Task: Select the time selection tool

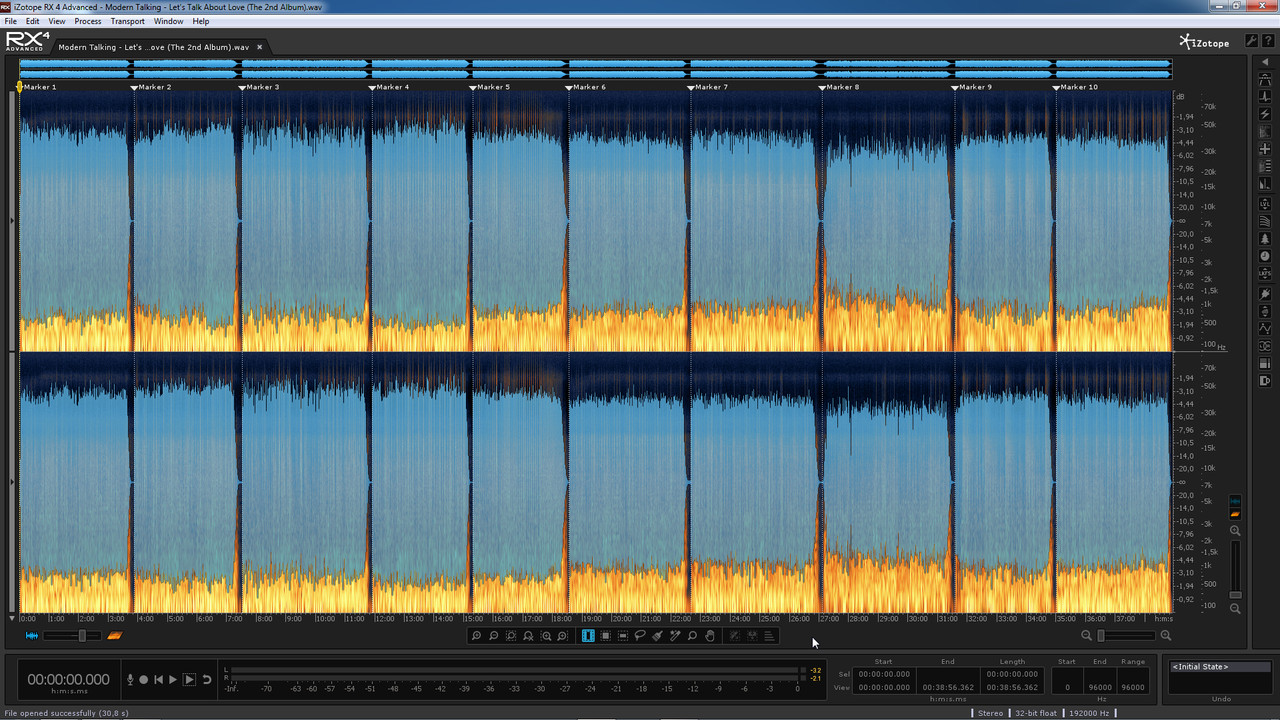Action: 588,636
